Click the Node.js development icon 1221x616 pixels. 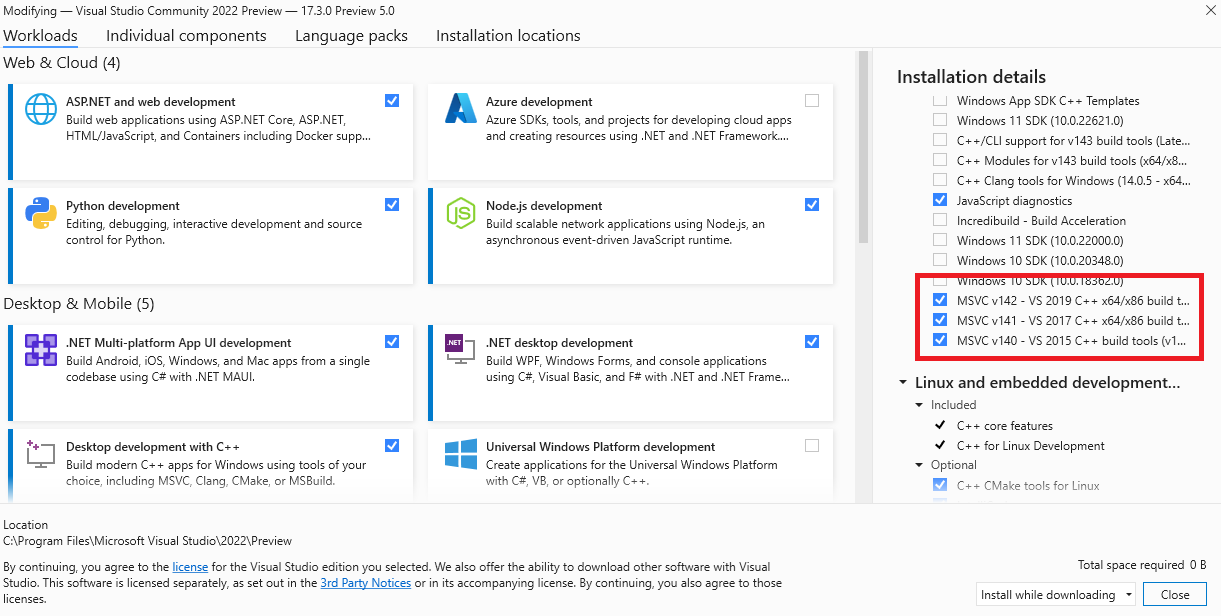click(461, 212)
